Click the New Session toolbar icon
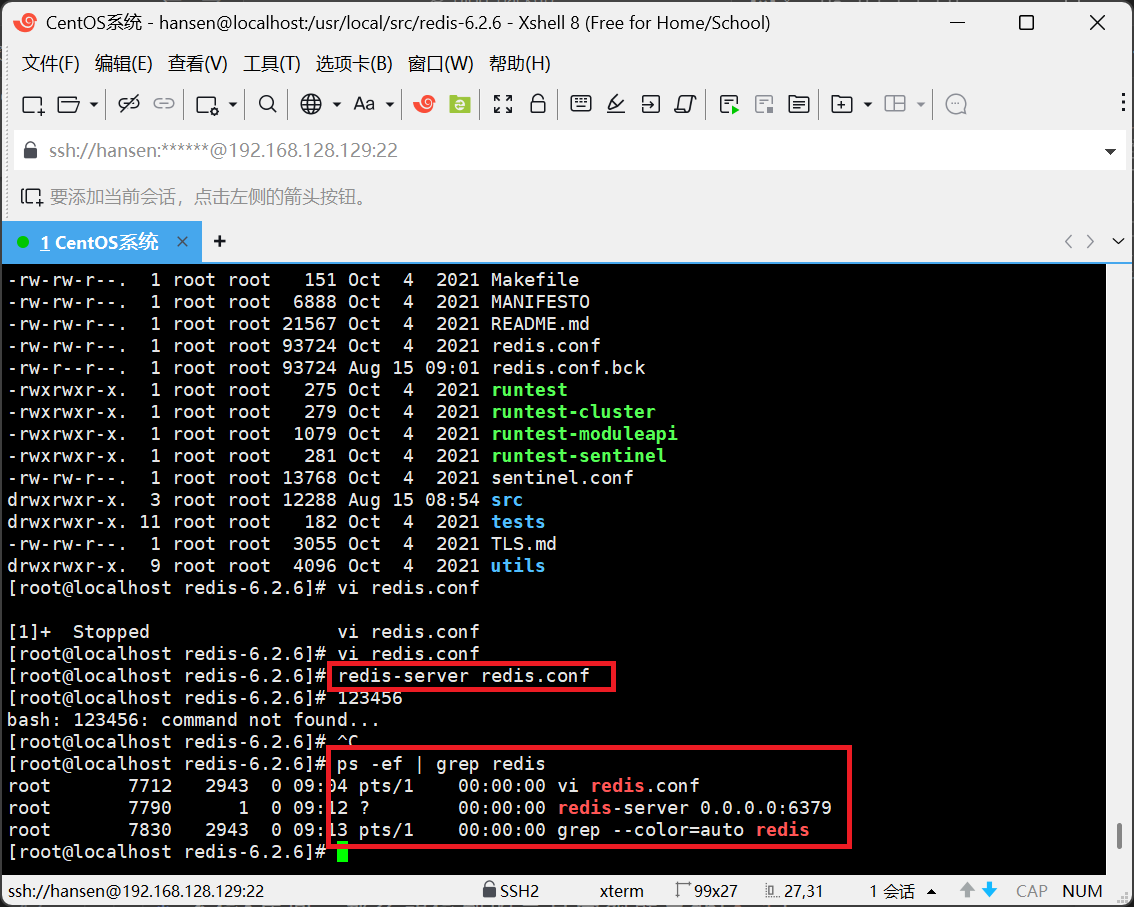 click(33, 104)
